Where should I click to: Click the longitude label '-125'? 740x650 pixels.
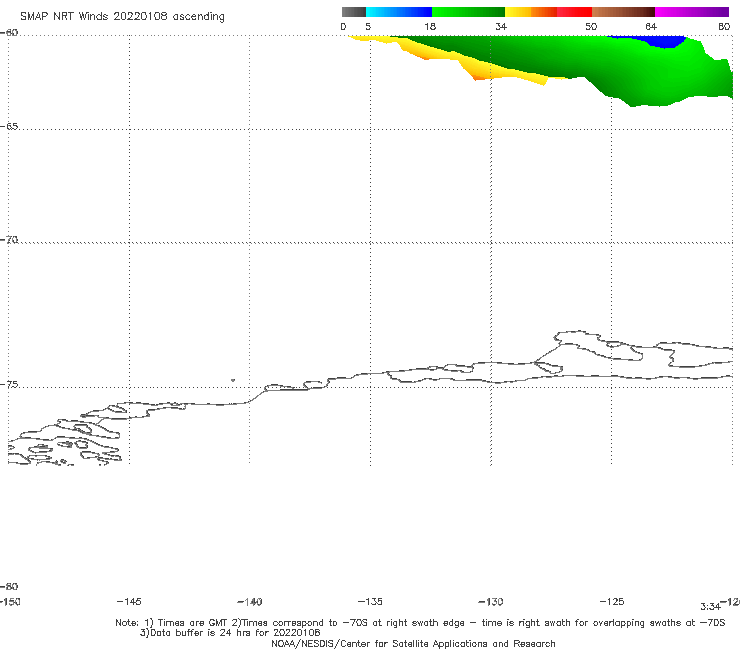612,602
